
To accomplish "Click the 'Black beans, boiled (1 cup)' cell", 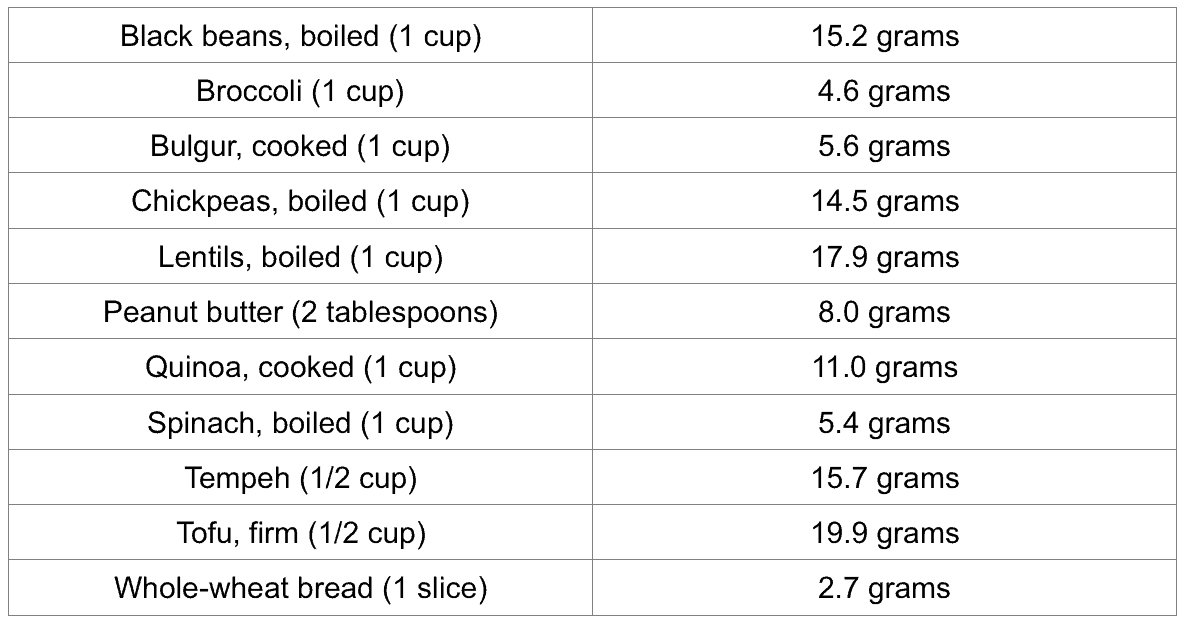I will (300, 36).
